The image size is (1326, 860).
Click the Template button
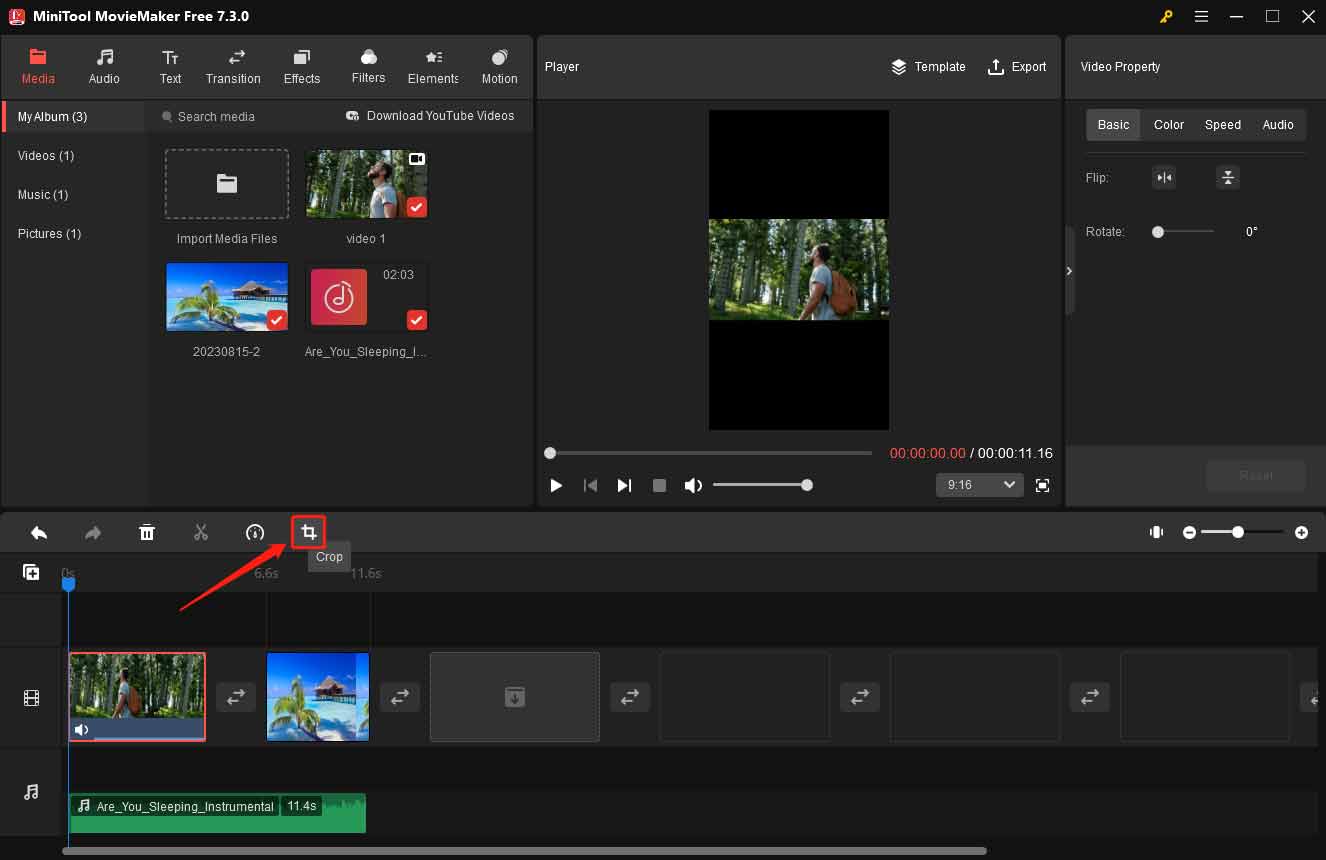click(x=928, y=67)
